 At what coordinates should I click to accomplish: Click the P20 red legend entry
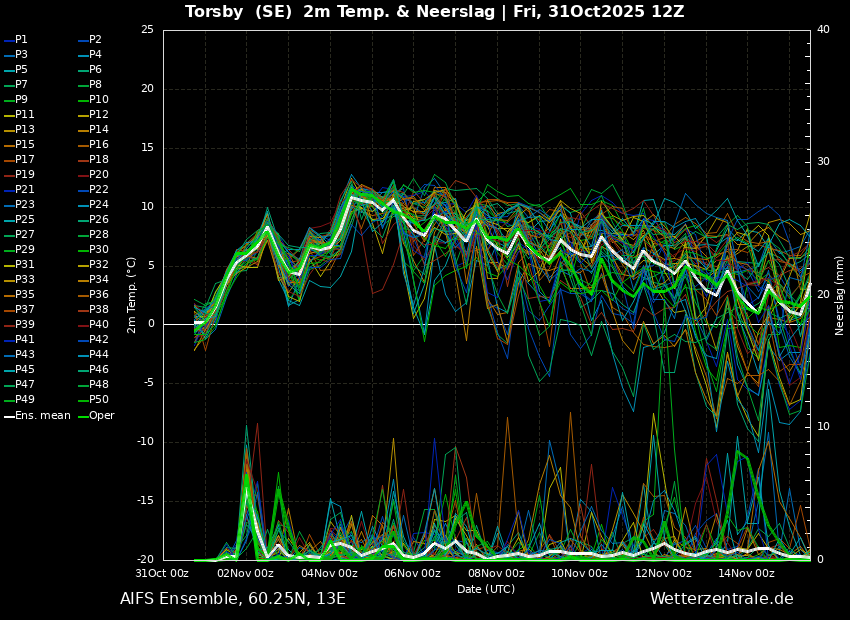pos(93,175)
